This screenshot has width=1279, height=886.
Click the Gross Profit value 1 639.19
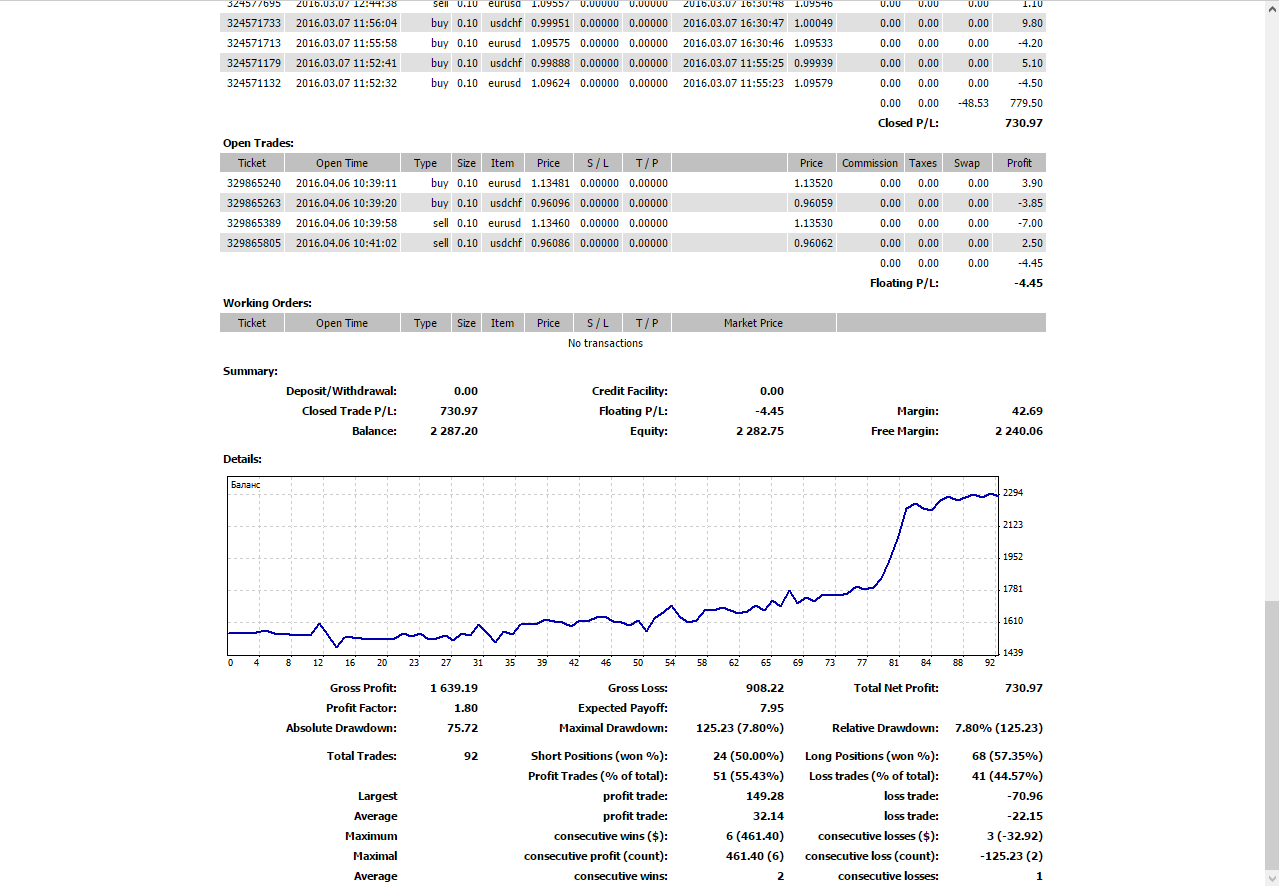pyautogui.click(x=454, y=688)
